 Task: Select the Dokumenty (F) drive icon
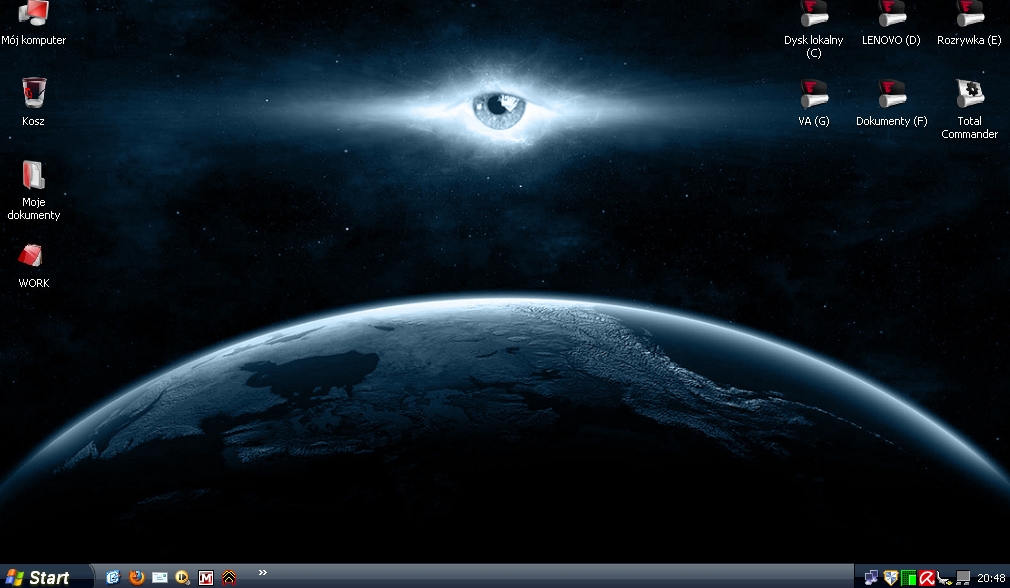point(891,102)
